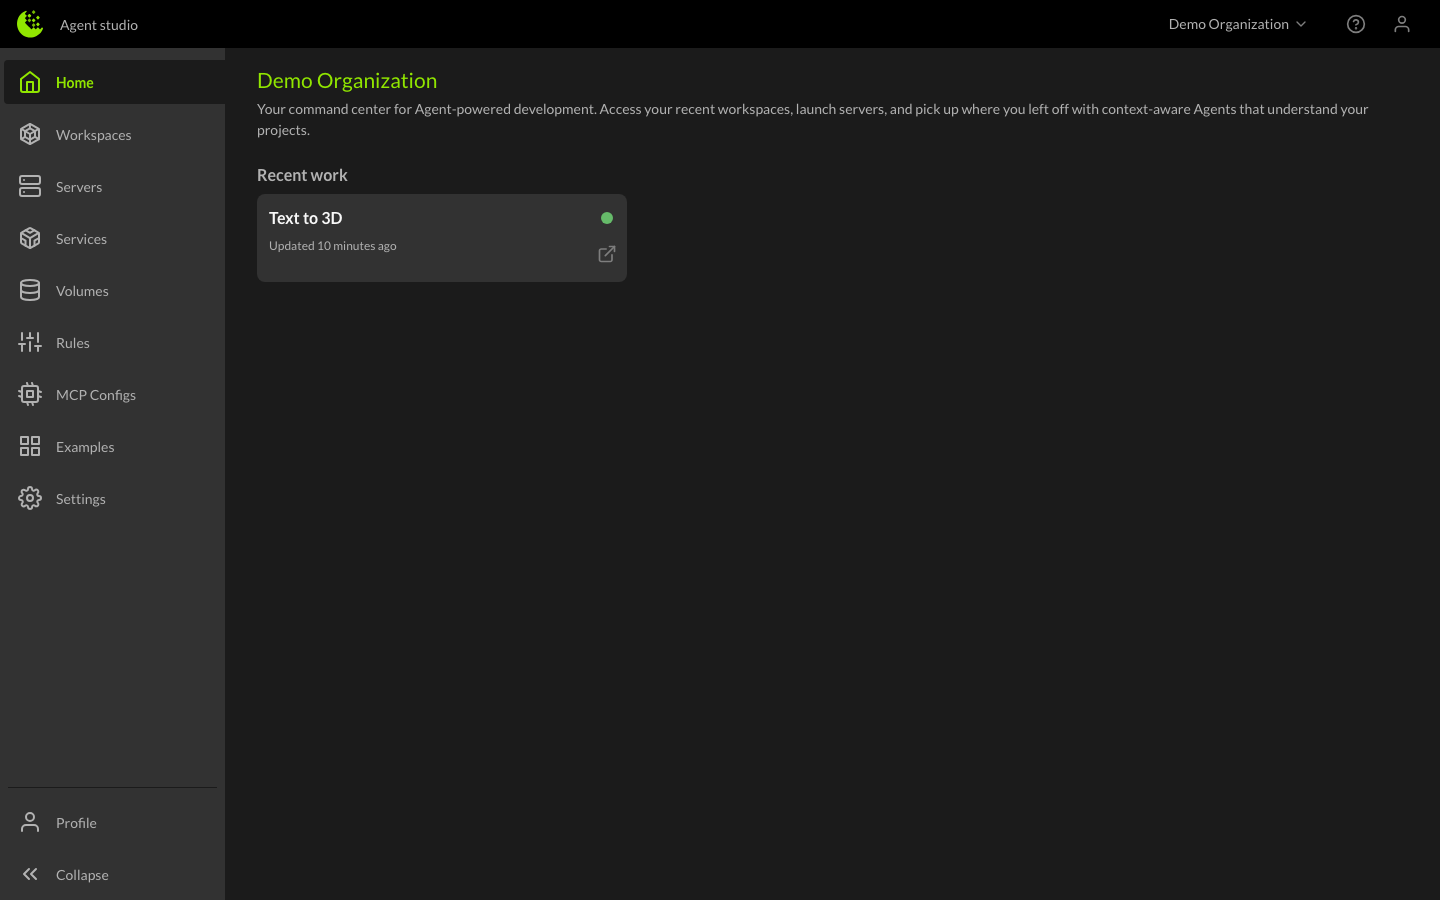Click the green status indicator dot
Image resolution: width=1440 pixels, height=900 pixels.
click(607, 217)
